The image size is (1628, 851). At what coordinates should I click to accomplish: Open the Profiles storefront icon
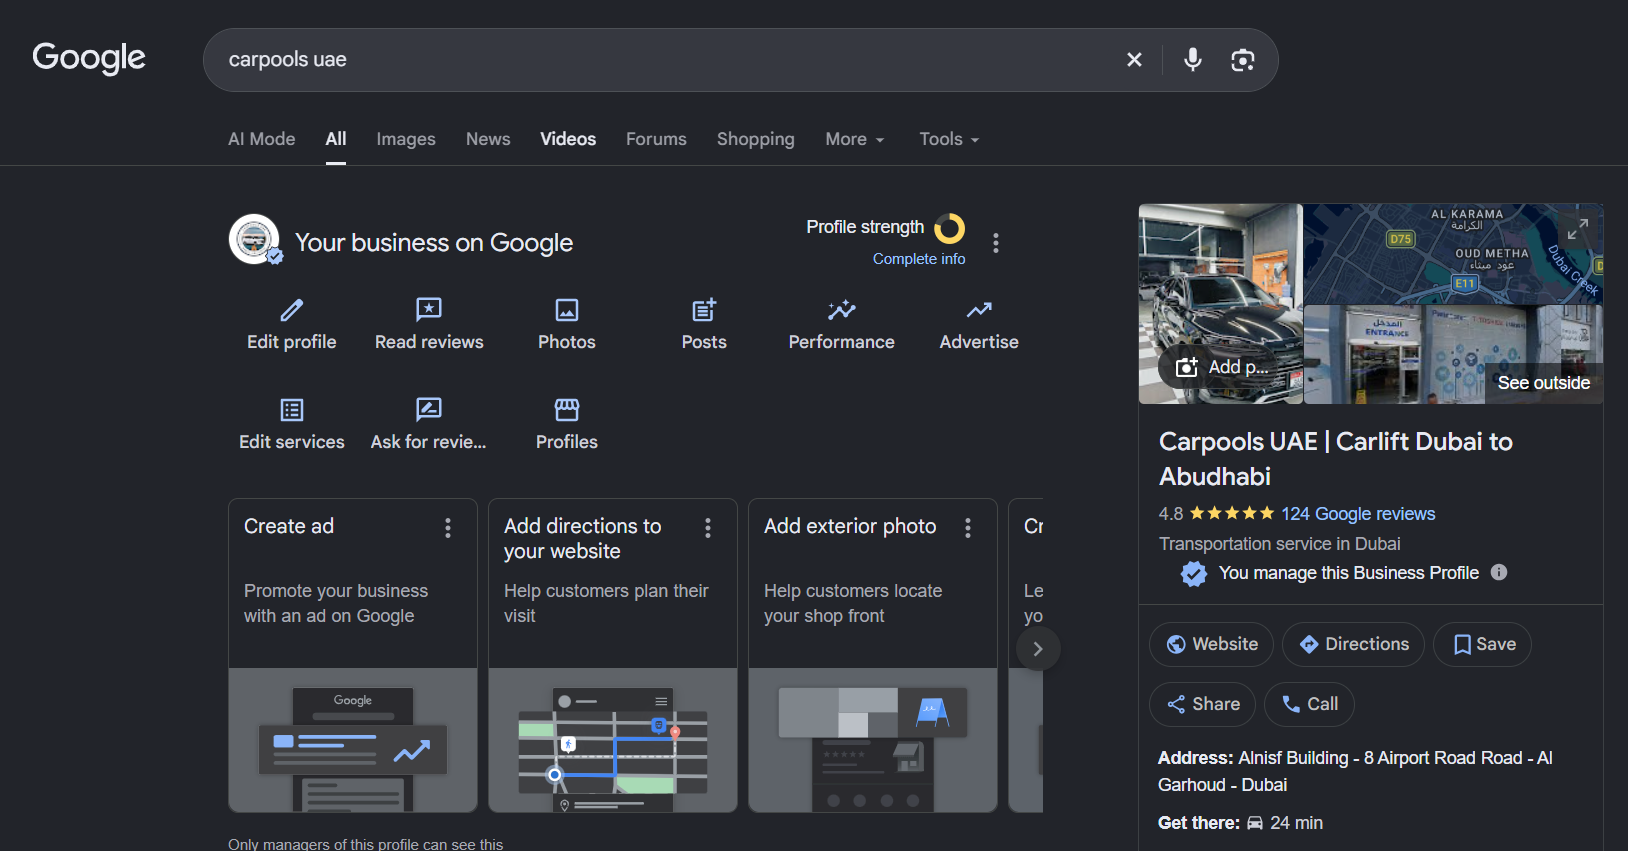(567, 410)
